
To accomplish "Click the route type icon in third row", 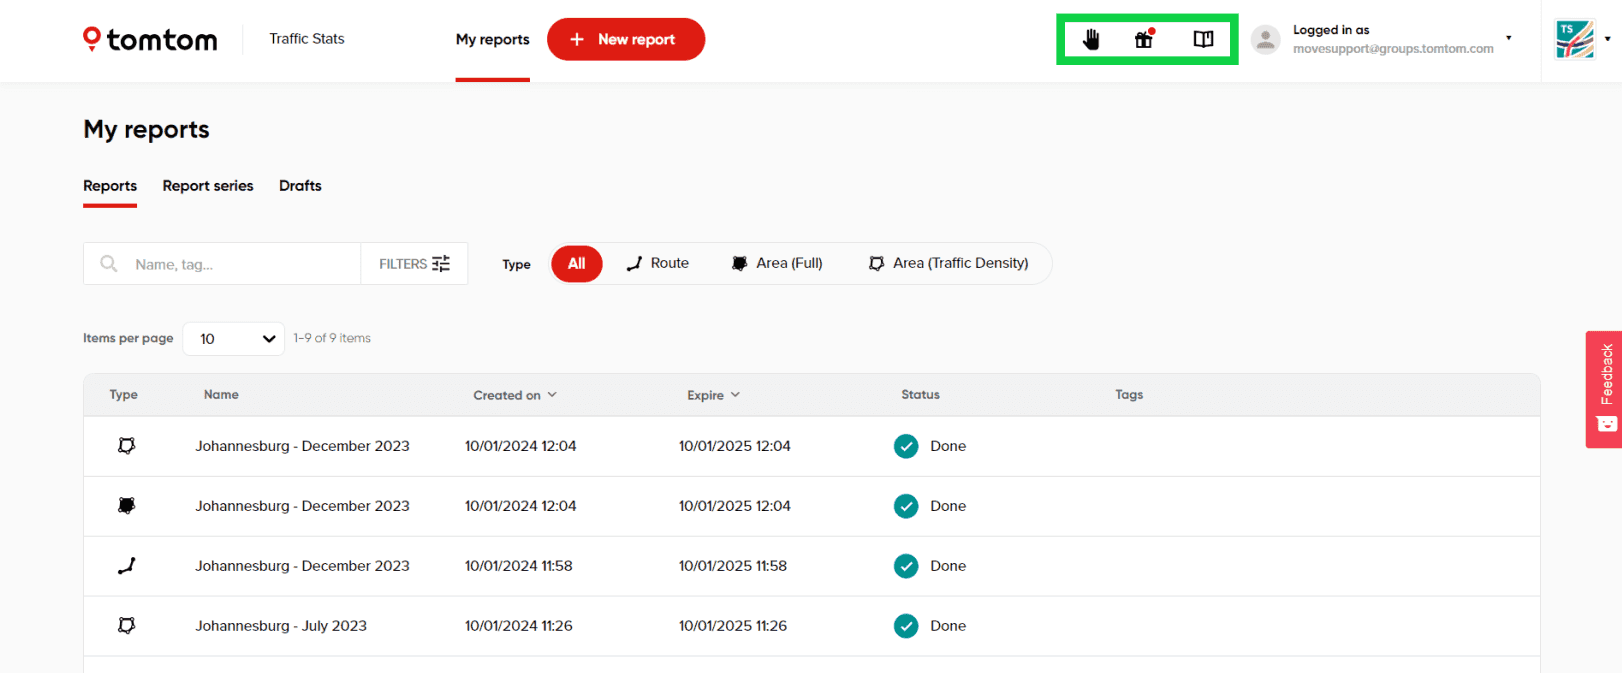I will tap(126, 566).
